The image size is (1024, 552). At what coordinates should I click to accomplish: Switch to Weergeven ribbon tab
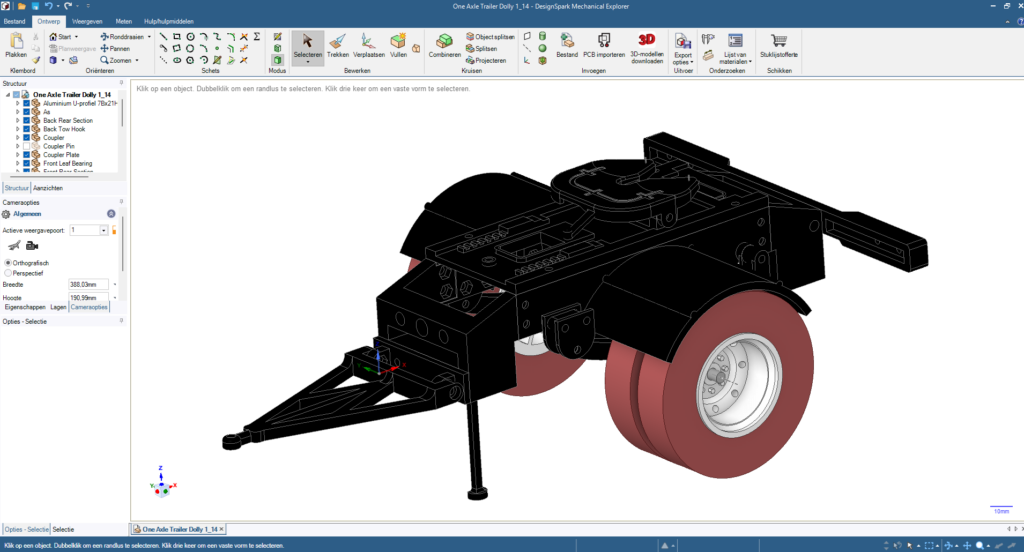point(87,21)
